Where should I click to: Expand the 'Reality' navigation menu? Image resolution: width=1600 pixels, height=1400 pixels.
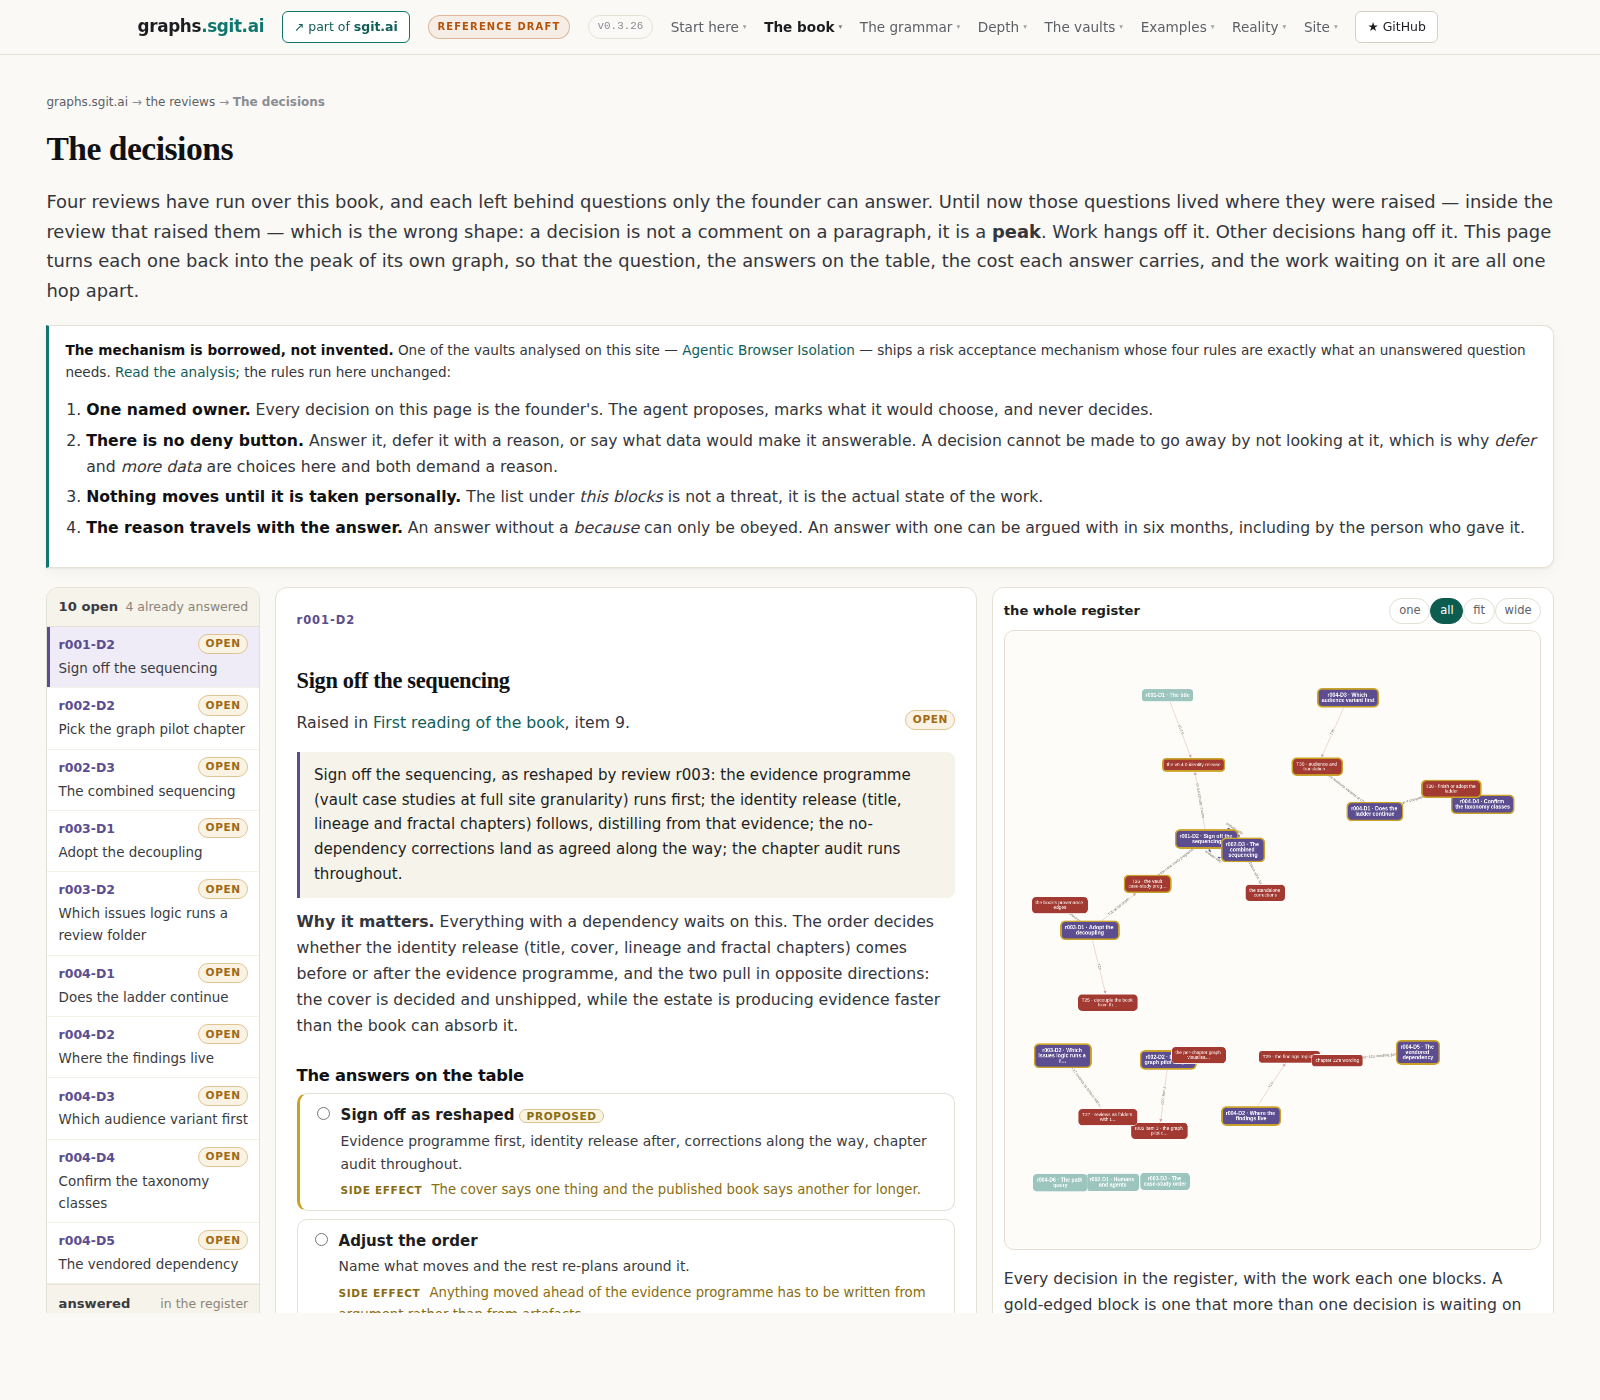(1259, 27)
